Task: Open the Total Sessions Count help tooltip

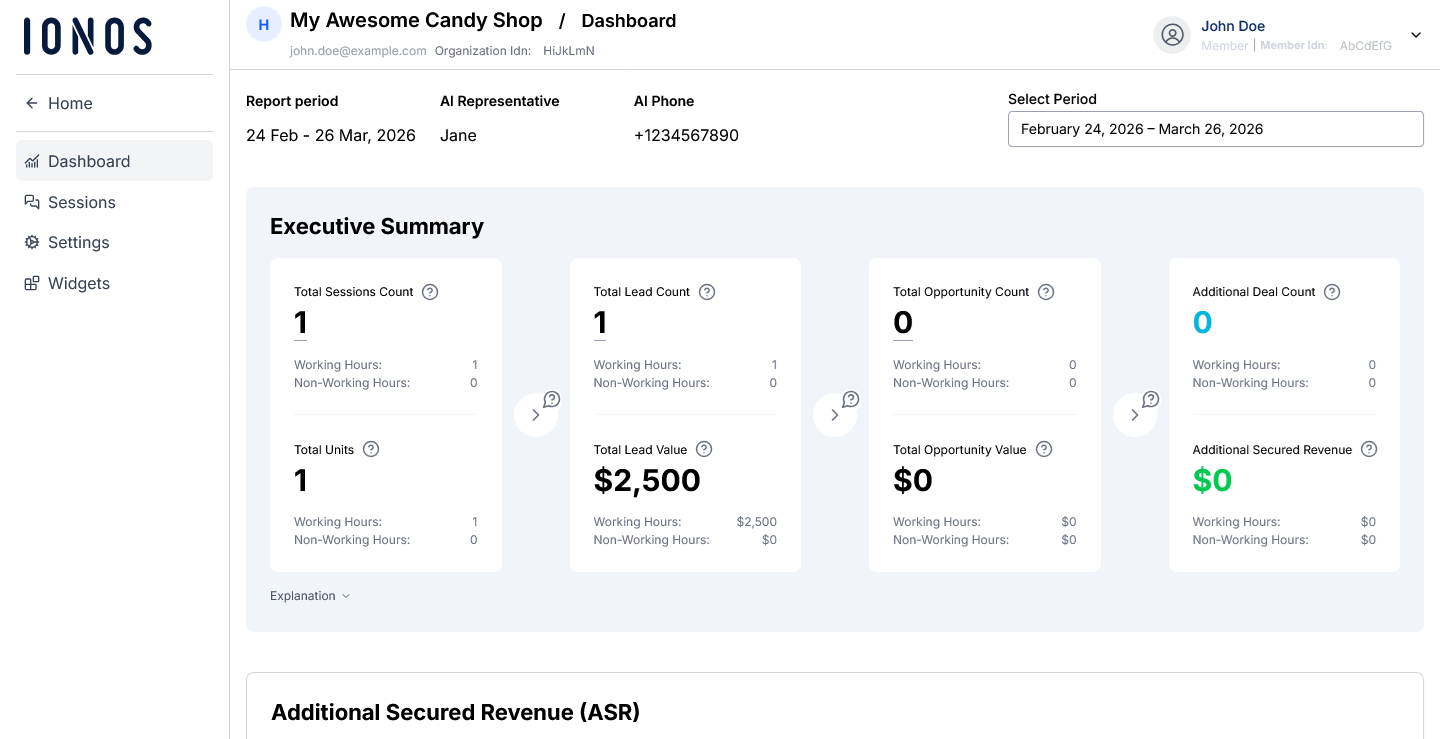Action: (x=430, y=291)
